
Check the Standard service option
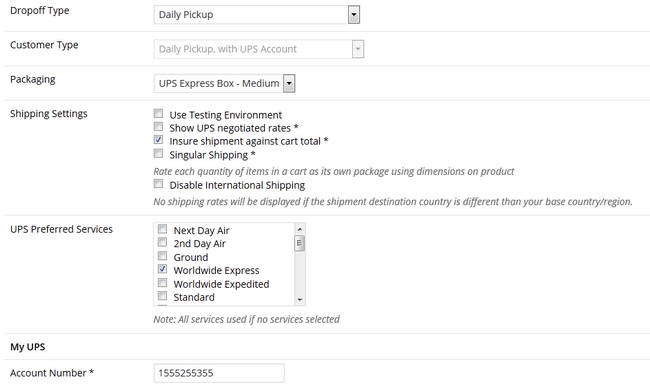pos(162,296)
